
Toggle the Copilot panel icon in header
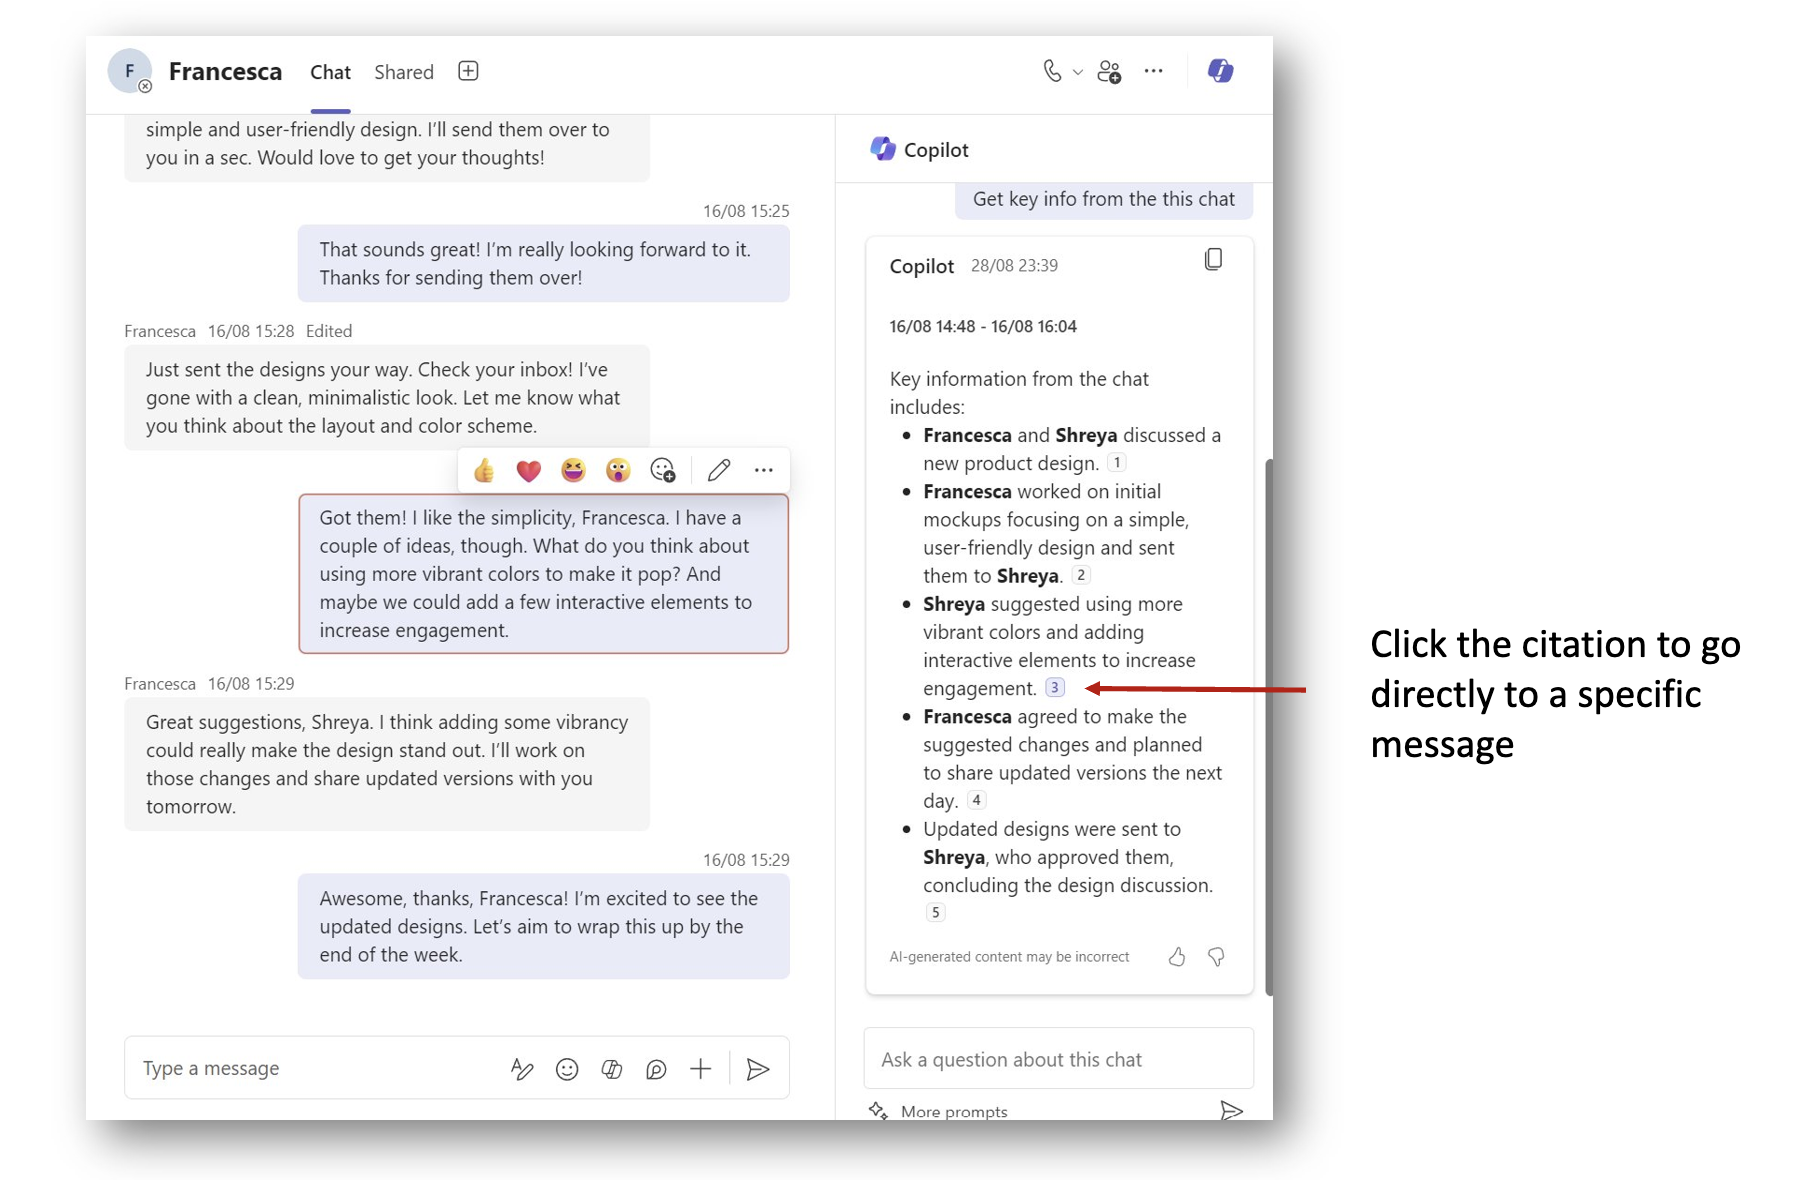tap(1220, 71)
